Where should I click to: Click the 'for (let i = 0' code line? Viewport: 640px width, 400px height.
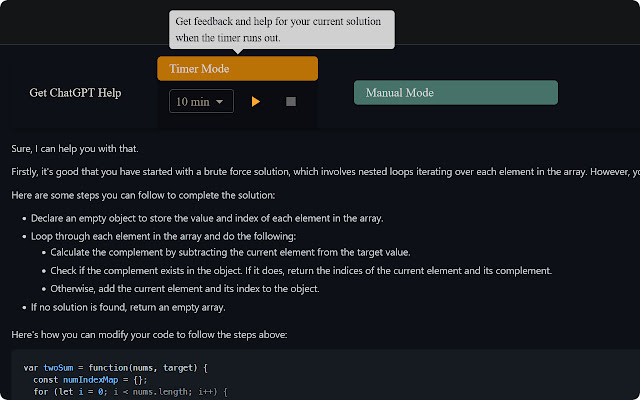(x=130, y=392)
